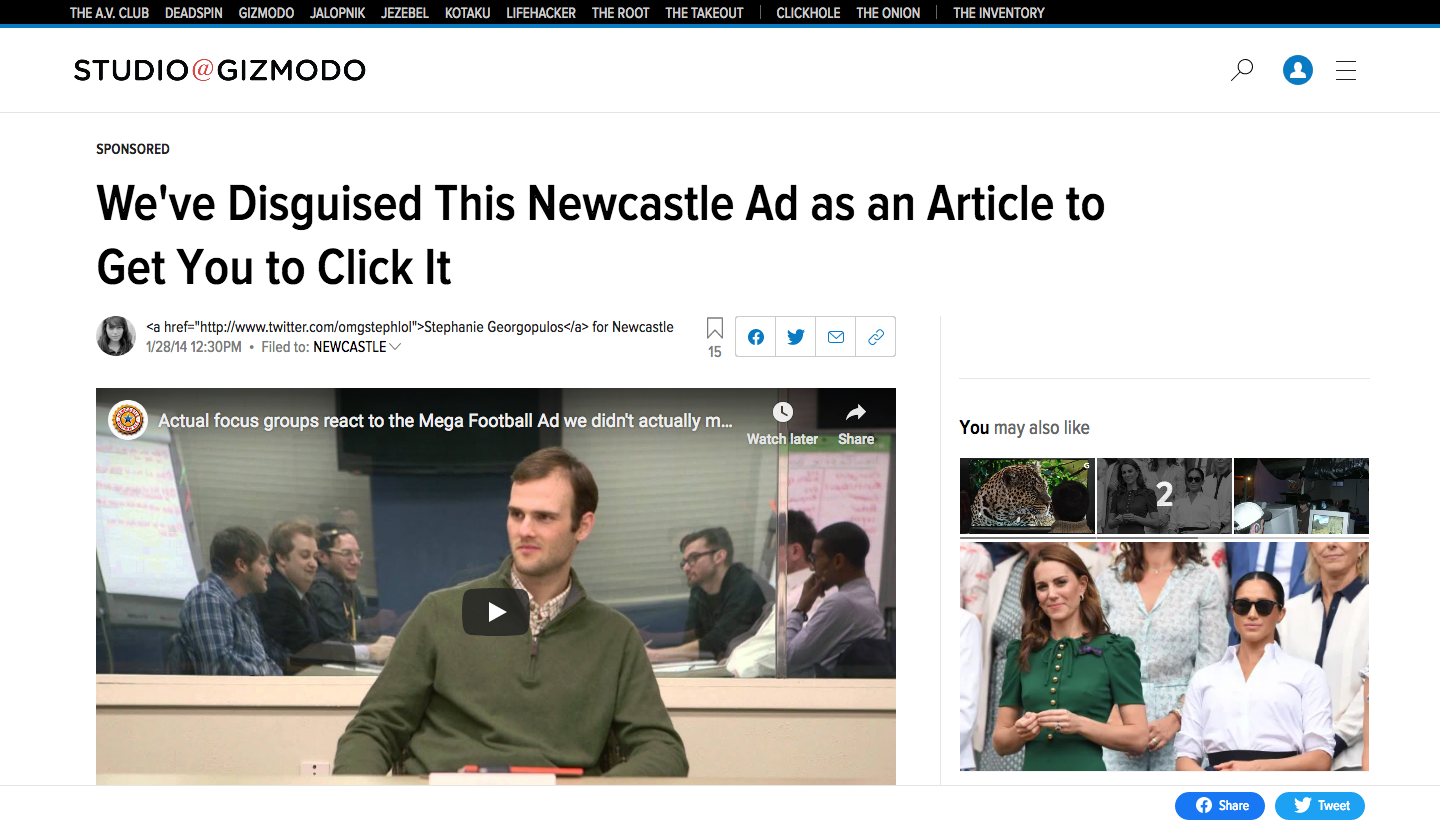Click the video Share arrow icon
This screenshot has width=1440, height=826.
click(856, 412)
